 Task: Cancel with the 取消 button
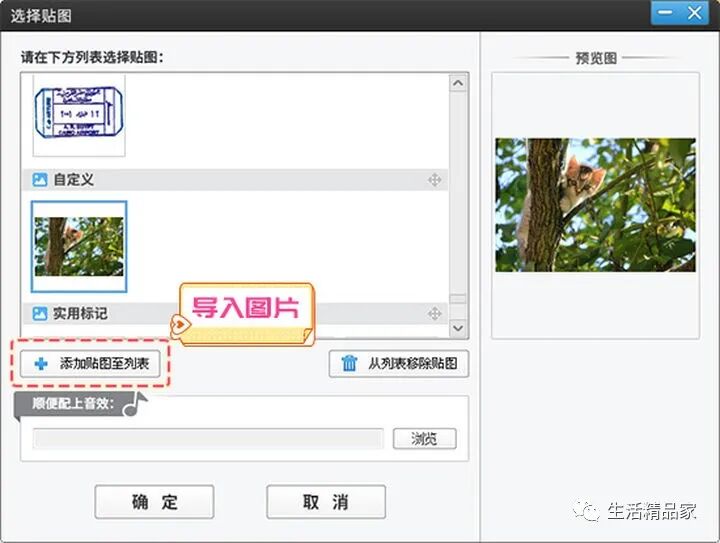click(x=326, y=502)
